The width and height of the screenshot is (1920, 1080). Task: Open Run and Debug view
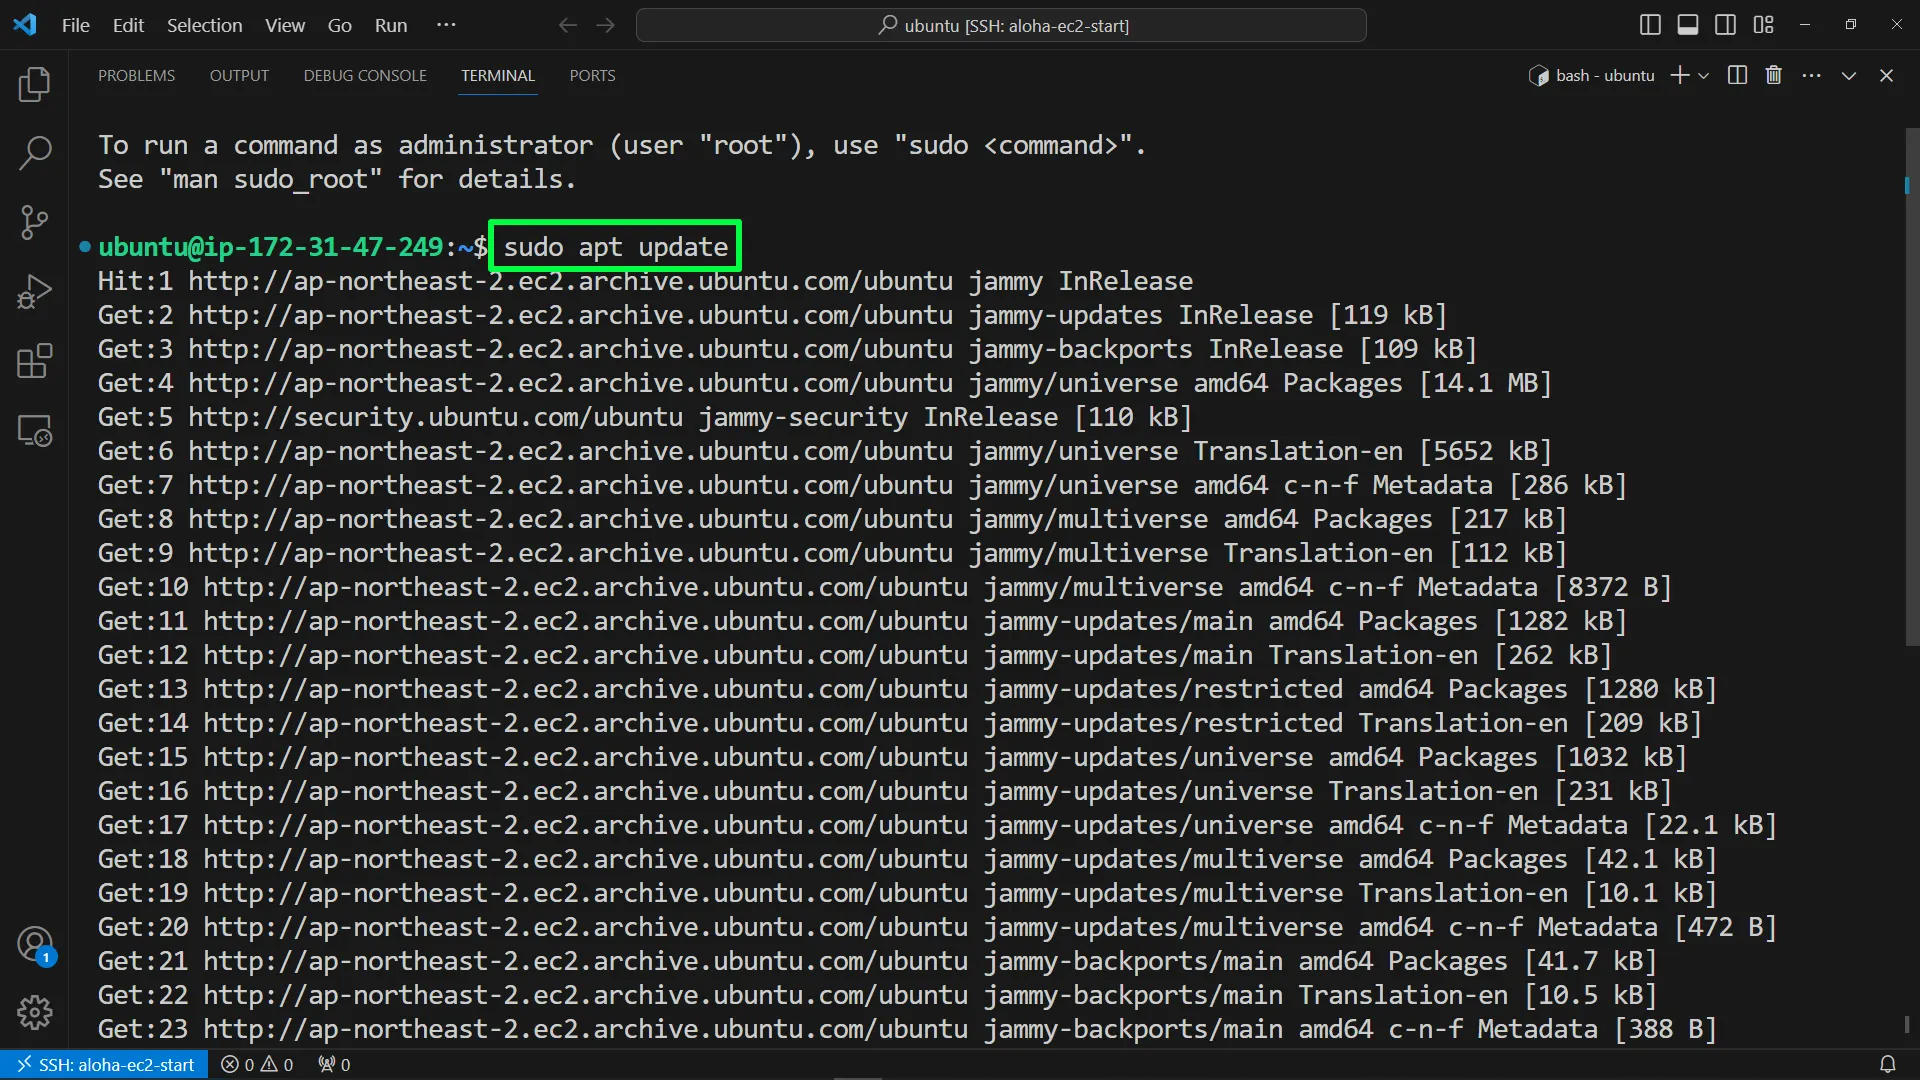tap(34, 292)
